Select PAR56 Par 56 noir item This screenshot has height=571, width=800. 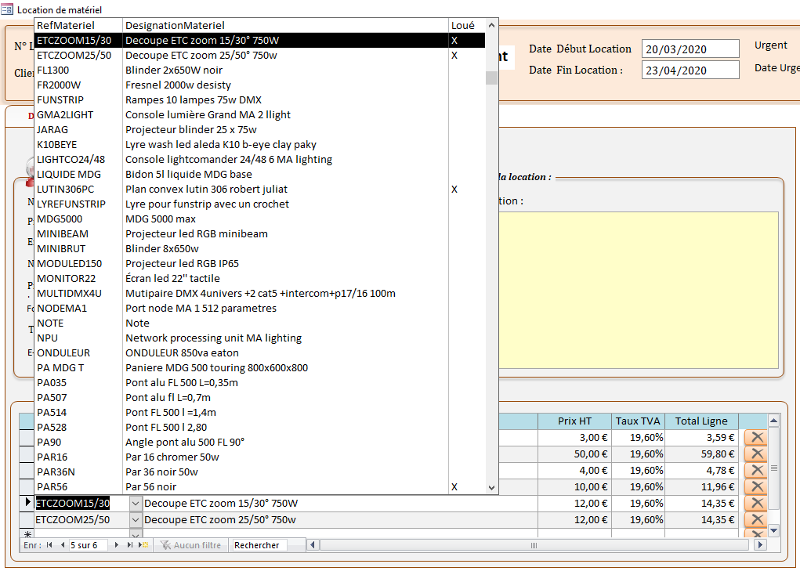[x=260, y=486]
